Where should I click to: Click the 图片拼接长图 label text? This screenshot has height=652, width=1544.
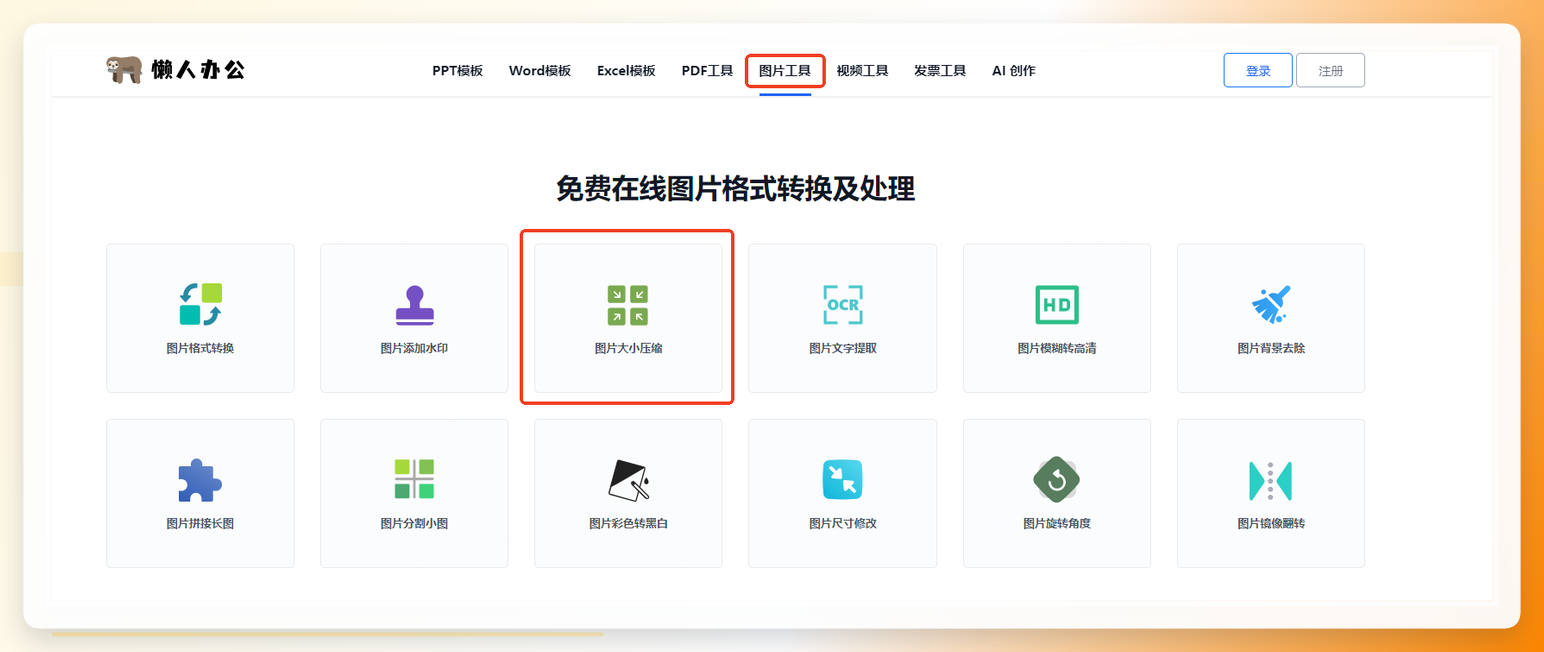(x=200, y=524)
